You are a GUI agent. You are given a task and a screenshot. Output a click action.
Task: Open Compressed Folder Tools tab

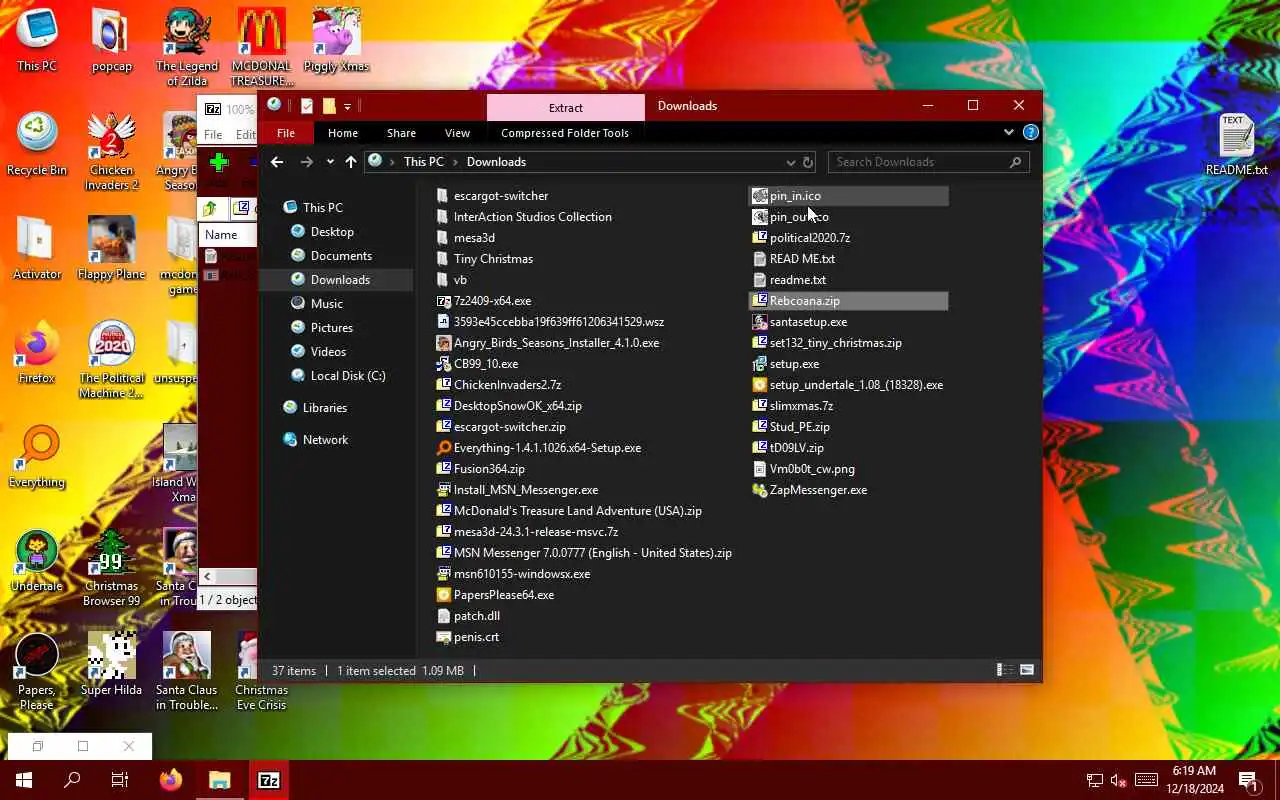[x=565, y=133]
